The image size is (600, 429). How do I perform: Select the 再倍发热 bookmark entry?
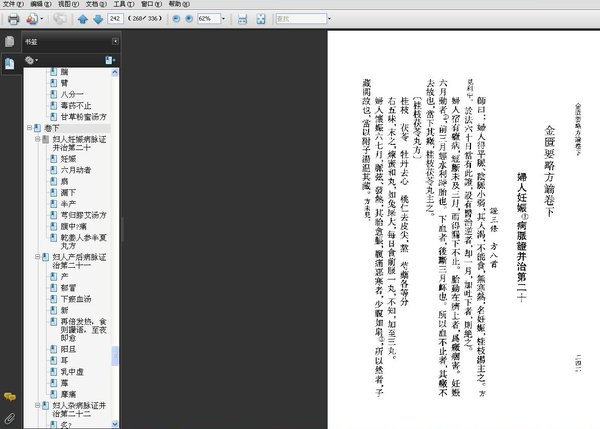83,329
